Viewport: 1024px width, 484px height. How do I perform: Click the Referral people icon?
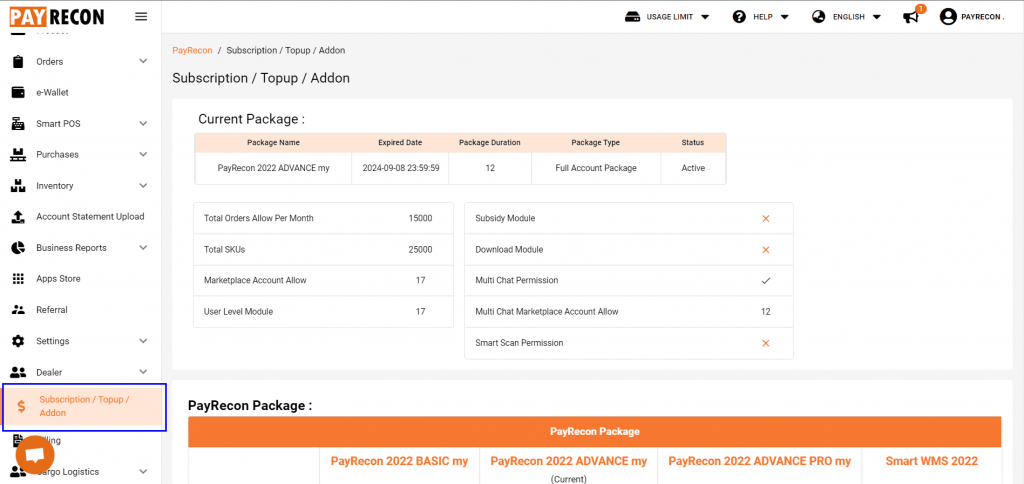[18, 310]
